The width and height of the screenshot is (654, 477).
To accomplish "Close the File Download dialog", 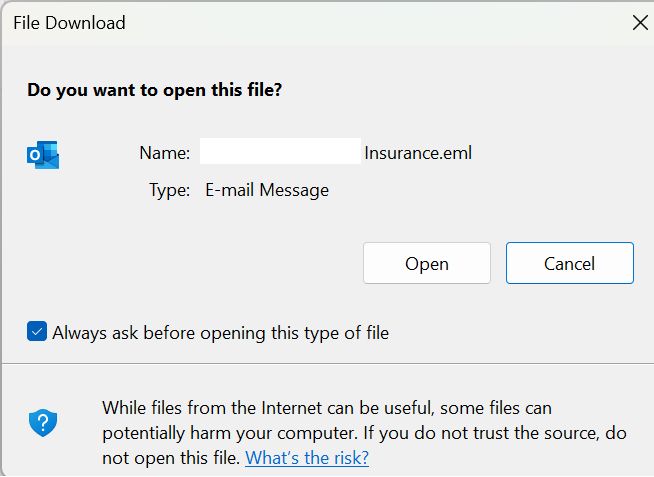I will pyautogui.click(x=640, y=23).
